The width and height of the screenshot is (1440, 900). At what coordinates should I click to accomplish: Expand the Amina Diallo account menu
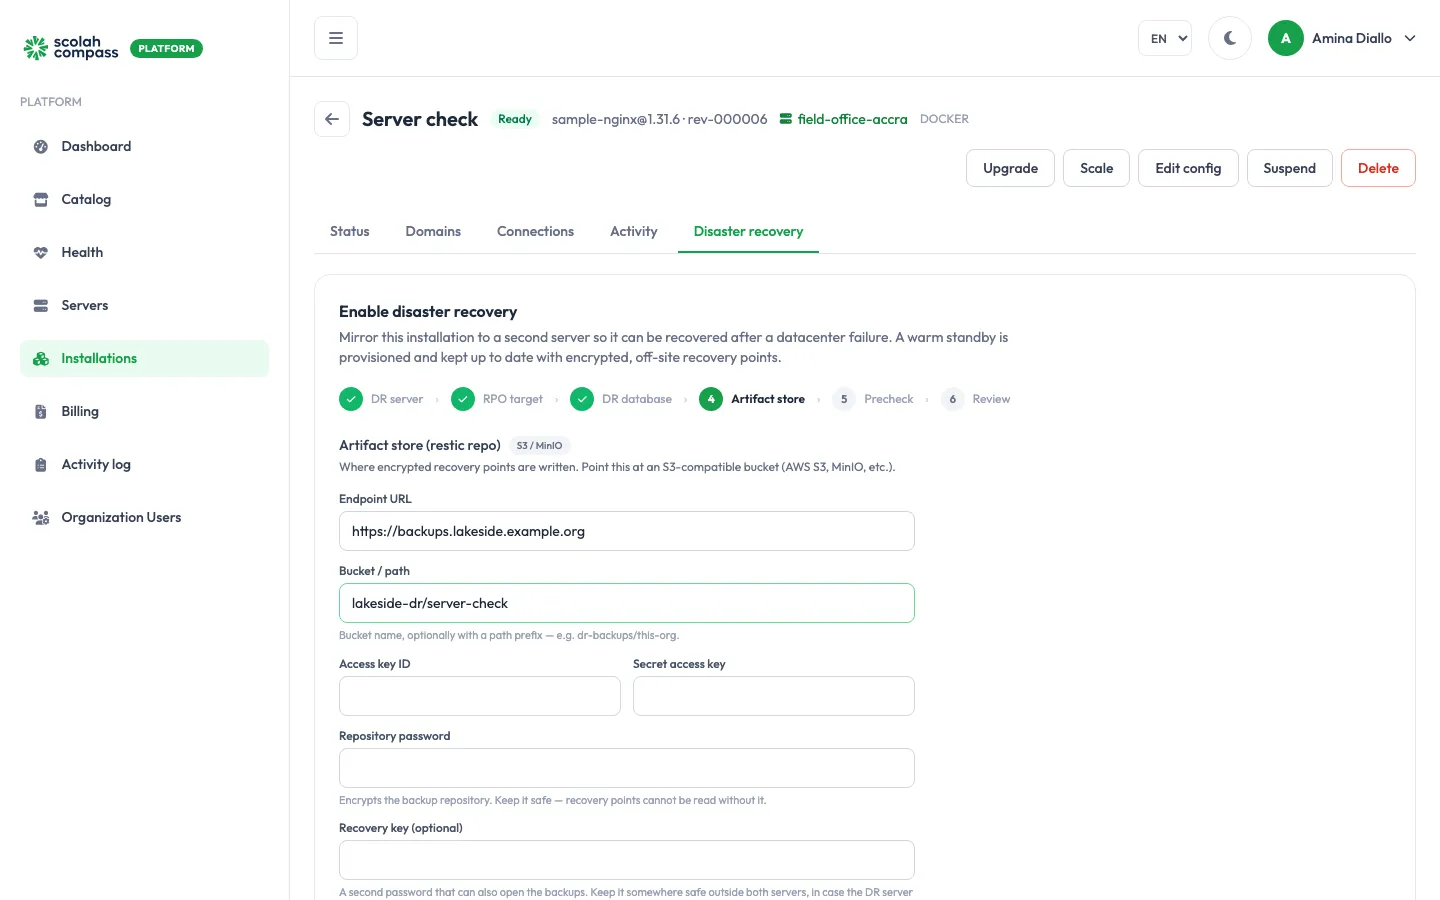point(1342,38)
